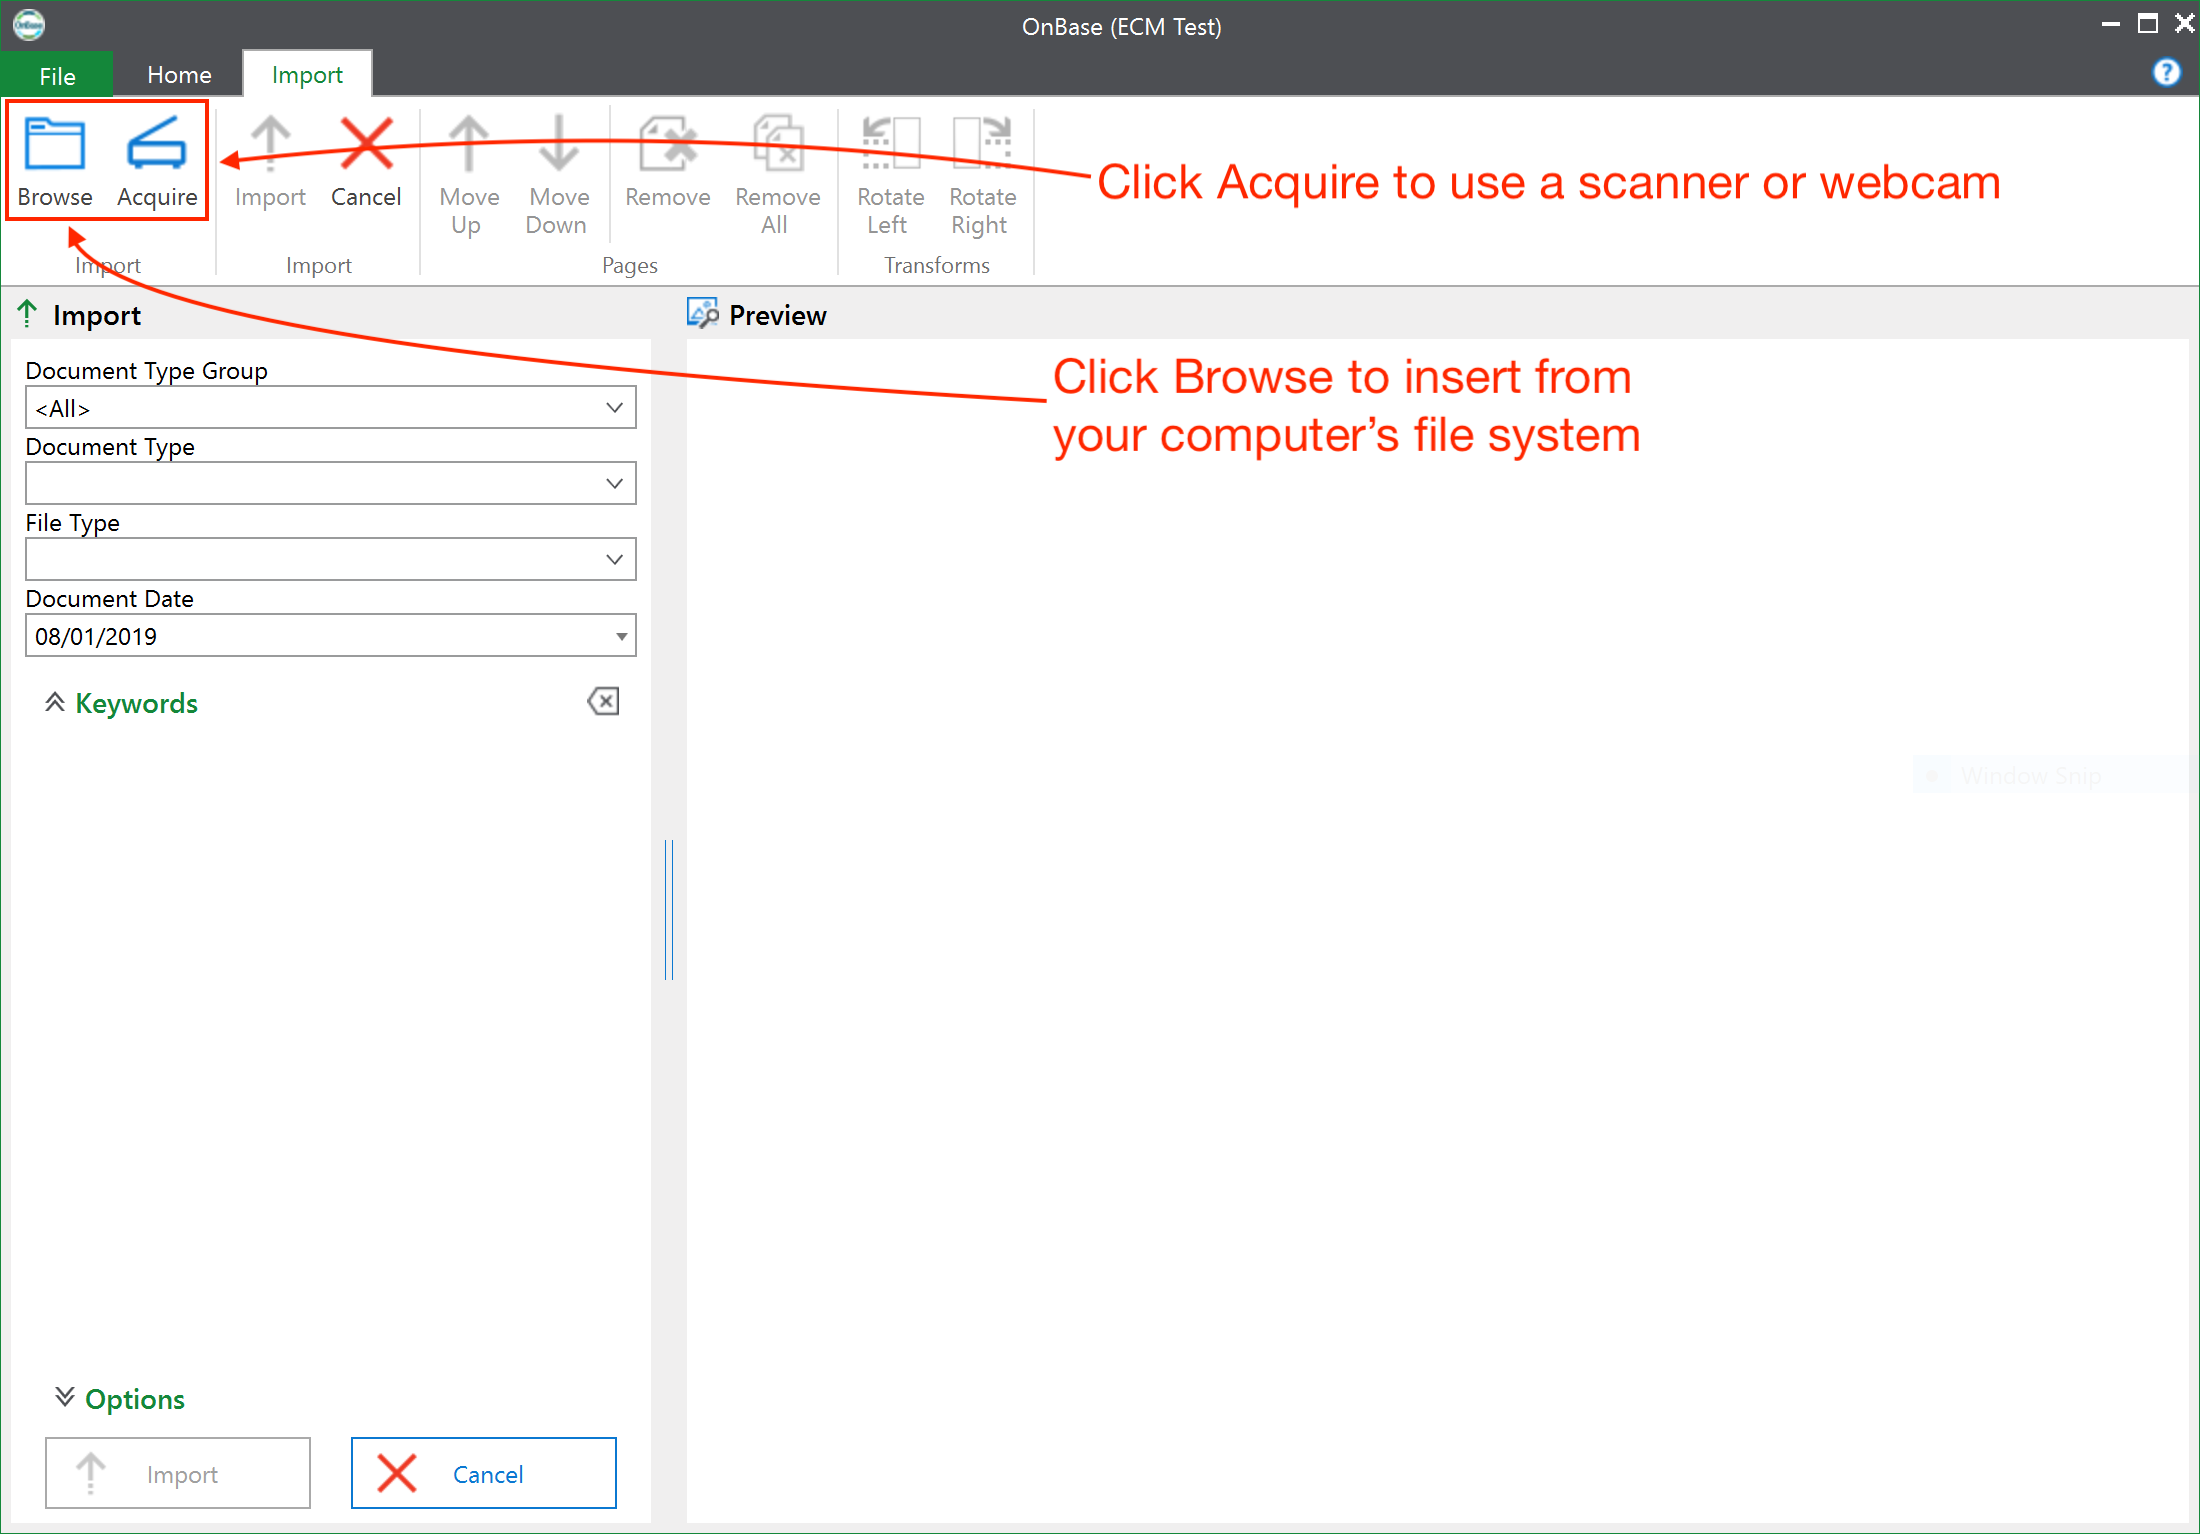Click Remove All pages icon
The height and width of the screenshot is (1534, 2200).
[778, 144]
